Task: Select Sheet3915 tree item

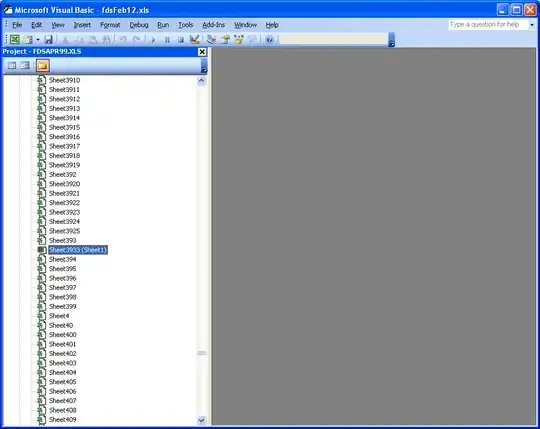Action: 64,127
